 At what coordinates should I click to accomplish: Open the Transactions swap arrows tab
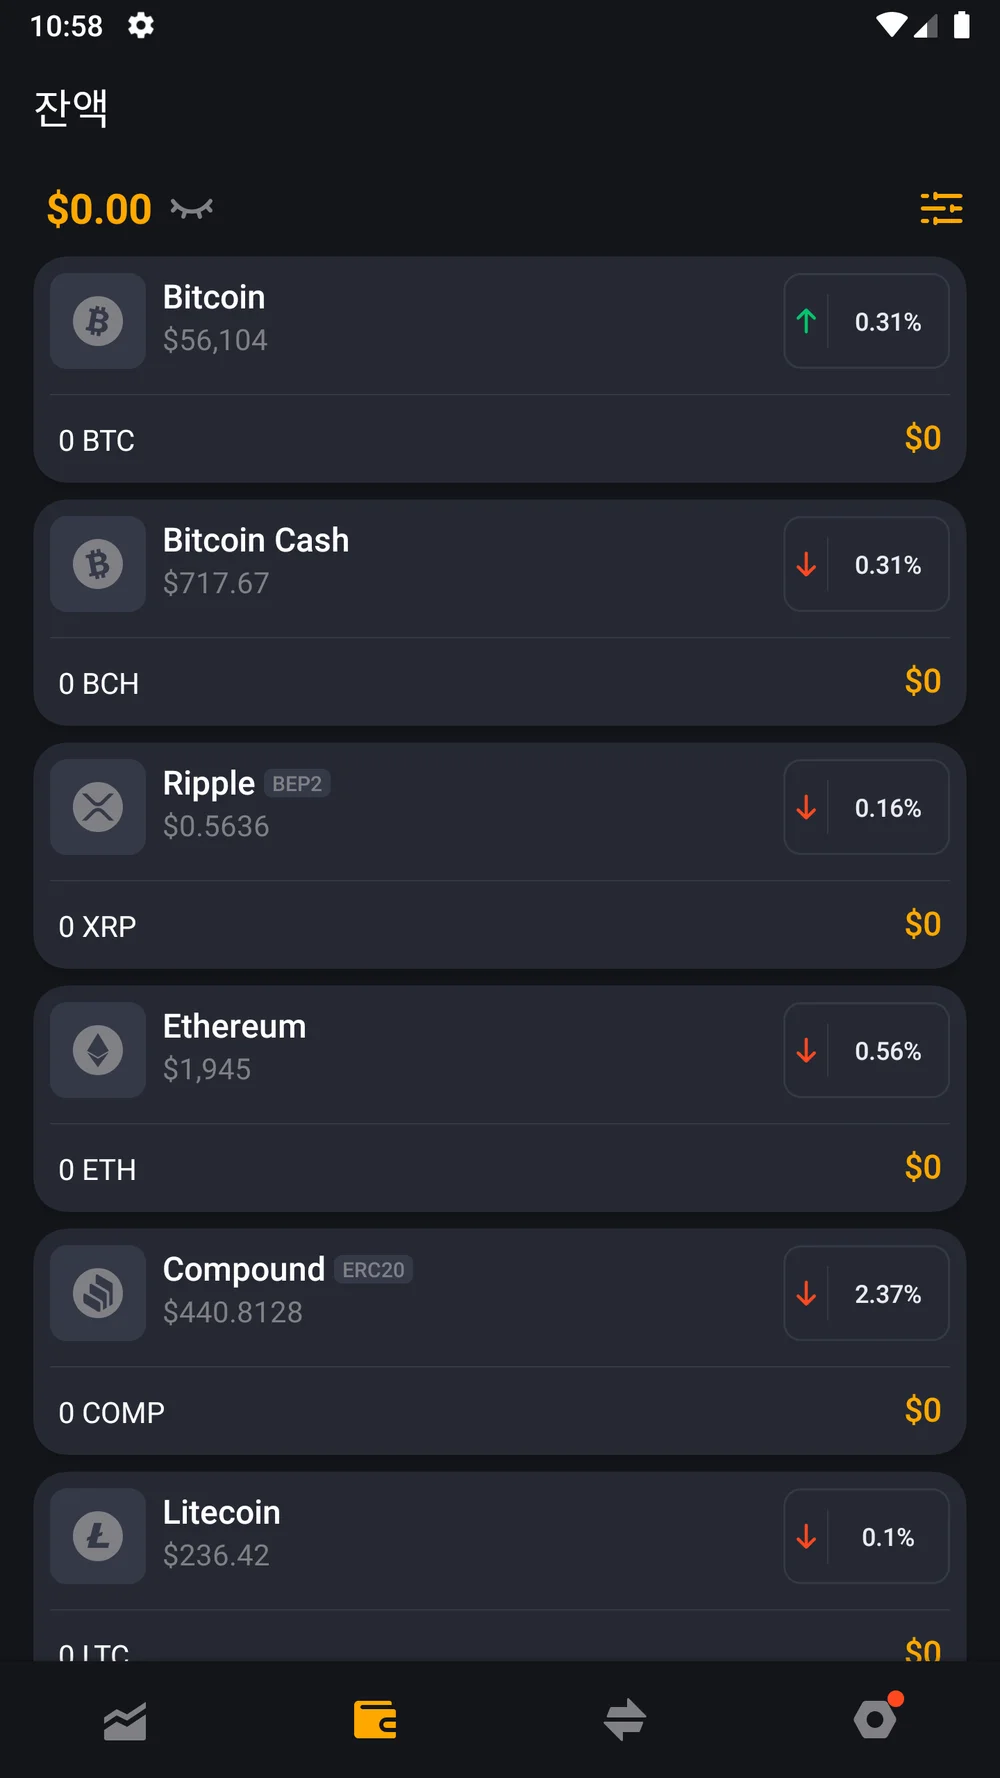coord(625,1720)
